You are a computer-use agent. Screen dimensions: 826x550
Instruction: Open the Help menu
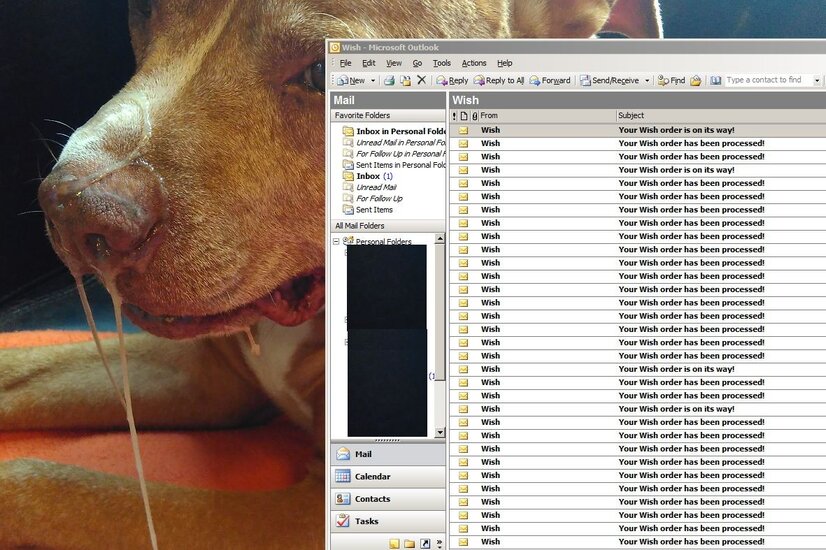pyautogui.click(x=505, y=63)
